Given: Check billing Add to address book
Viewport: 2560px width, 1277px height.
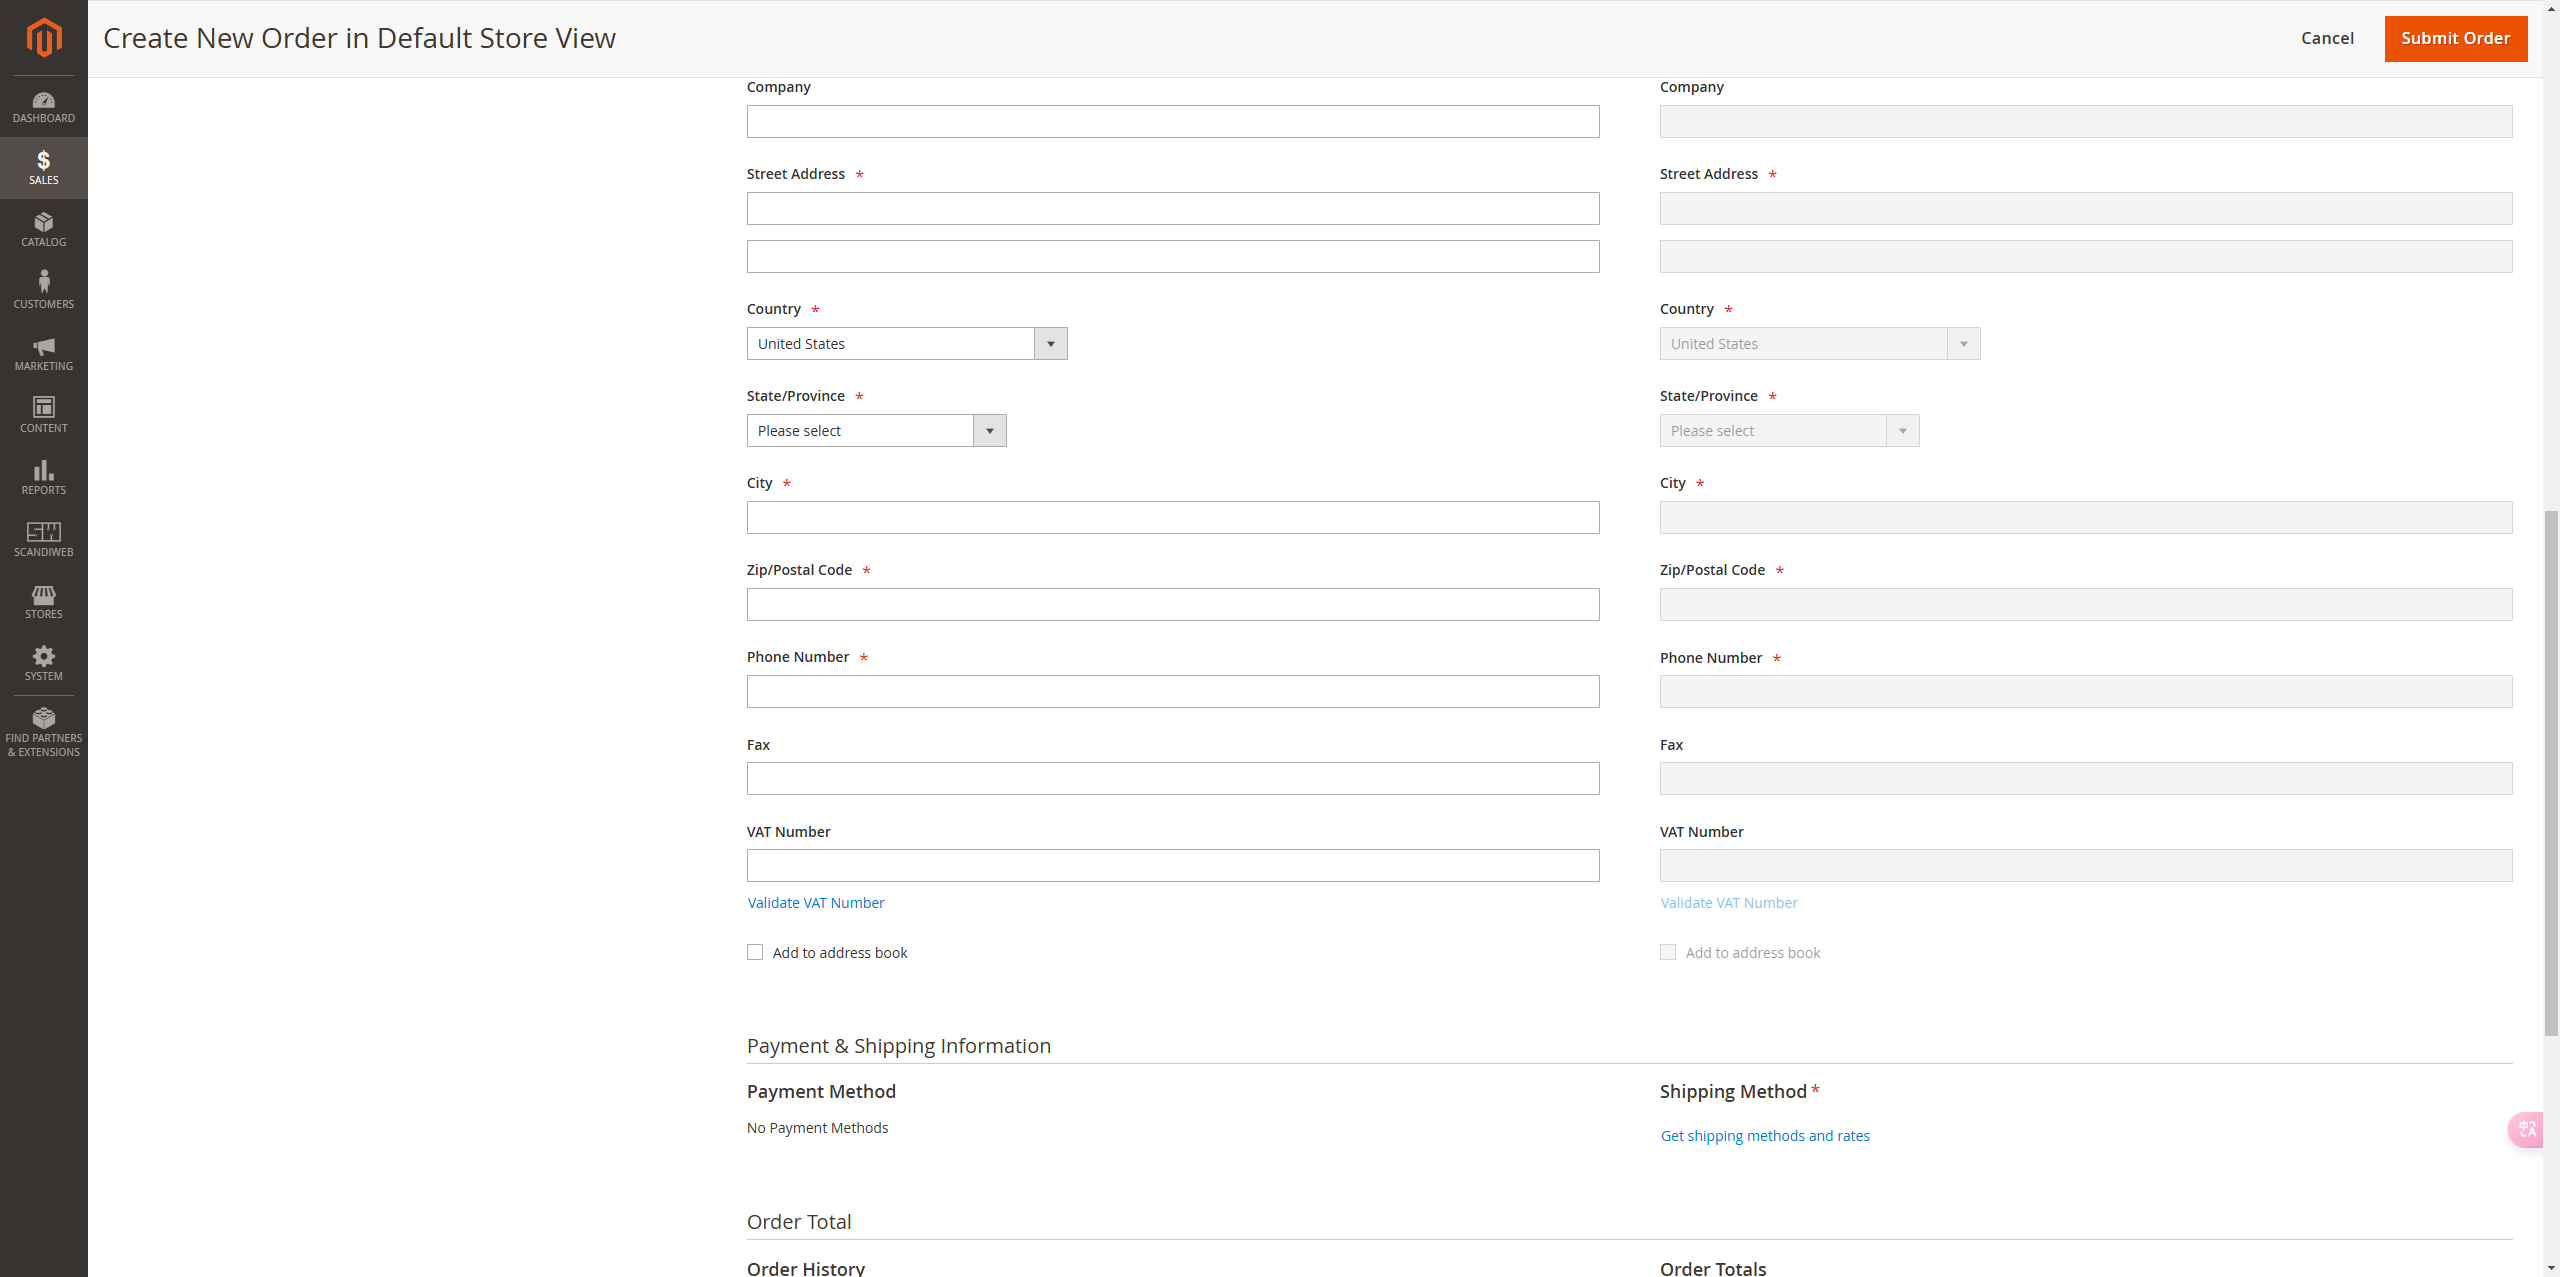Looking at the screenshot, I should [x=755, y=952].
